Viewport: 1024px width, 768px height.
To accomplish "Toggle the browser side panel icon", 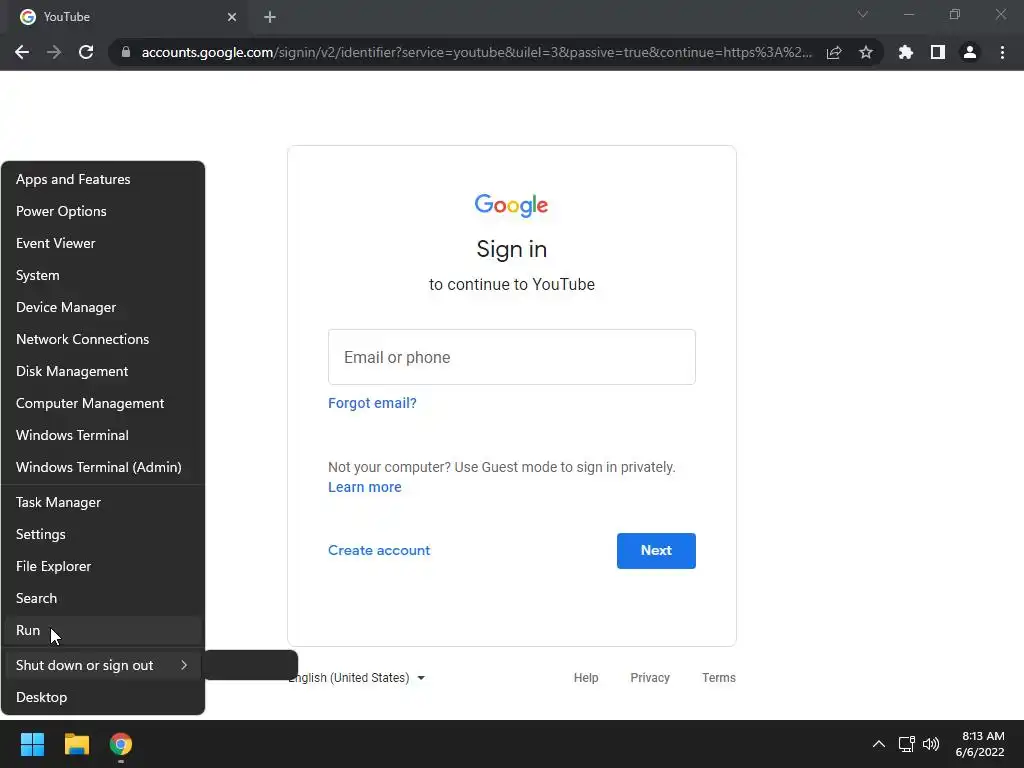I will tap(938, 52).
